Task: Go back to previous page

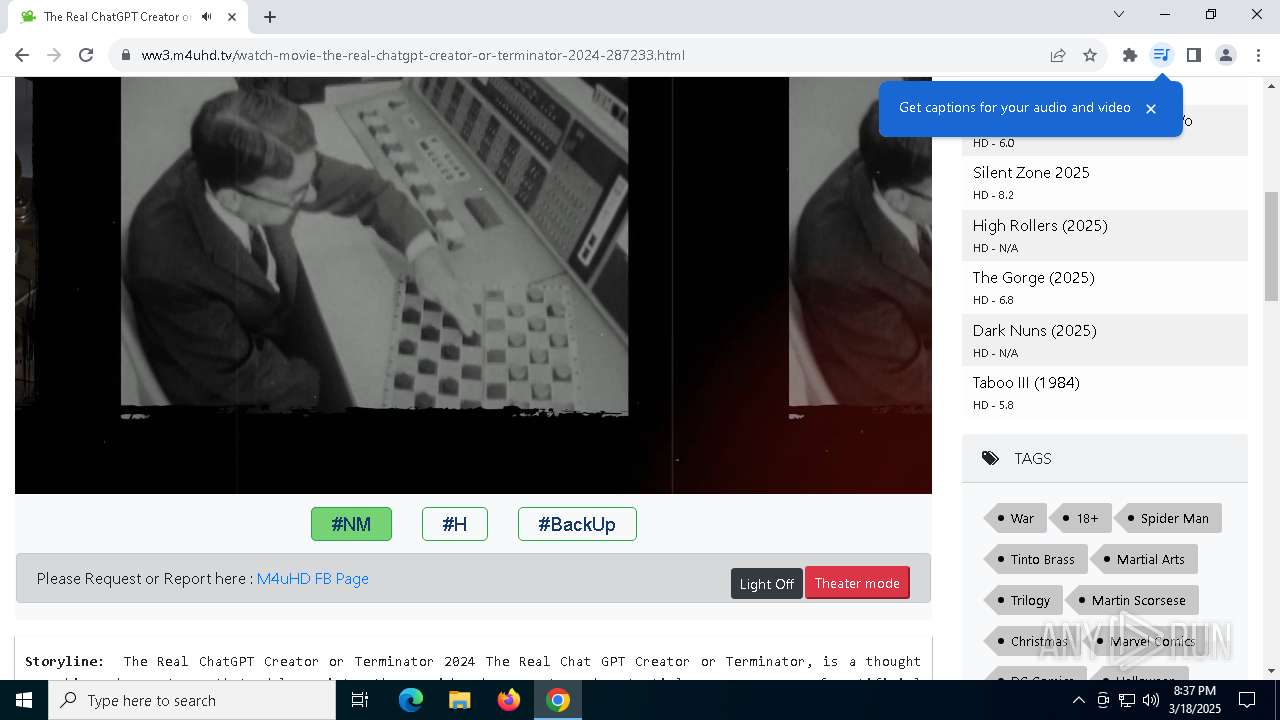Action: click(x=22, y=55)
